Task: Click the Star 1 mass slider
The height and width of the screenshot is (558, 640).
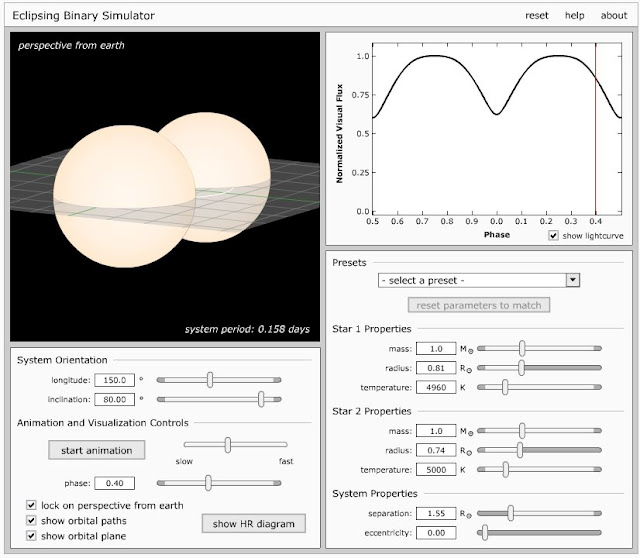Action: [x=539, y=349]
